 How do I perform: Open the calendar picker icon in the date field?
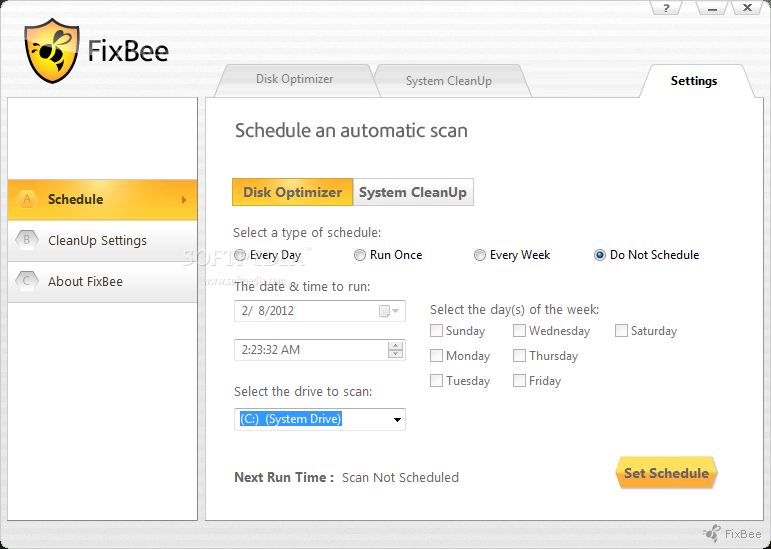pos(389,311)
